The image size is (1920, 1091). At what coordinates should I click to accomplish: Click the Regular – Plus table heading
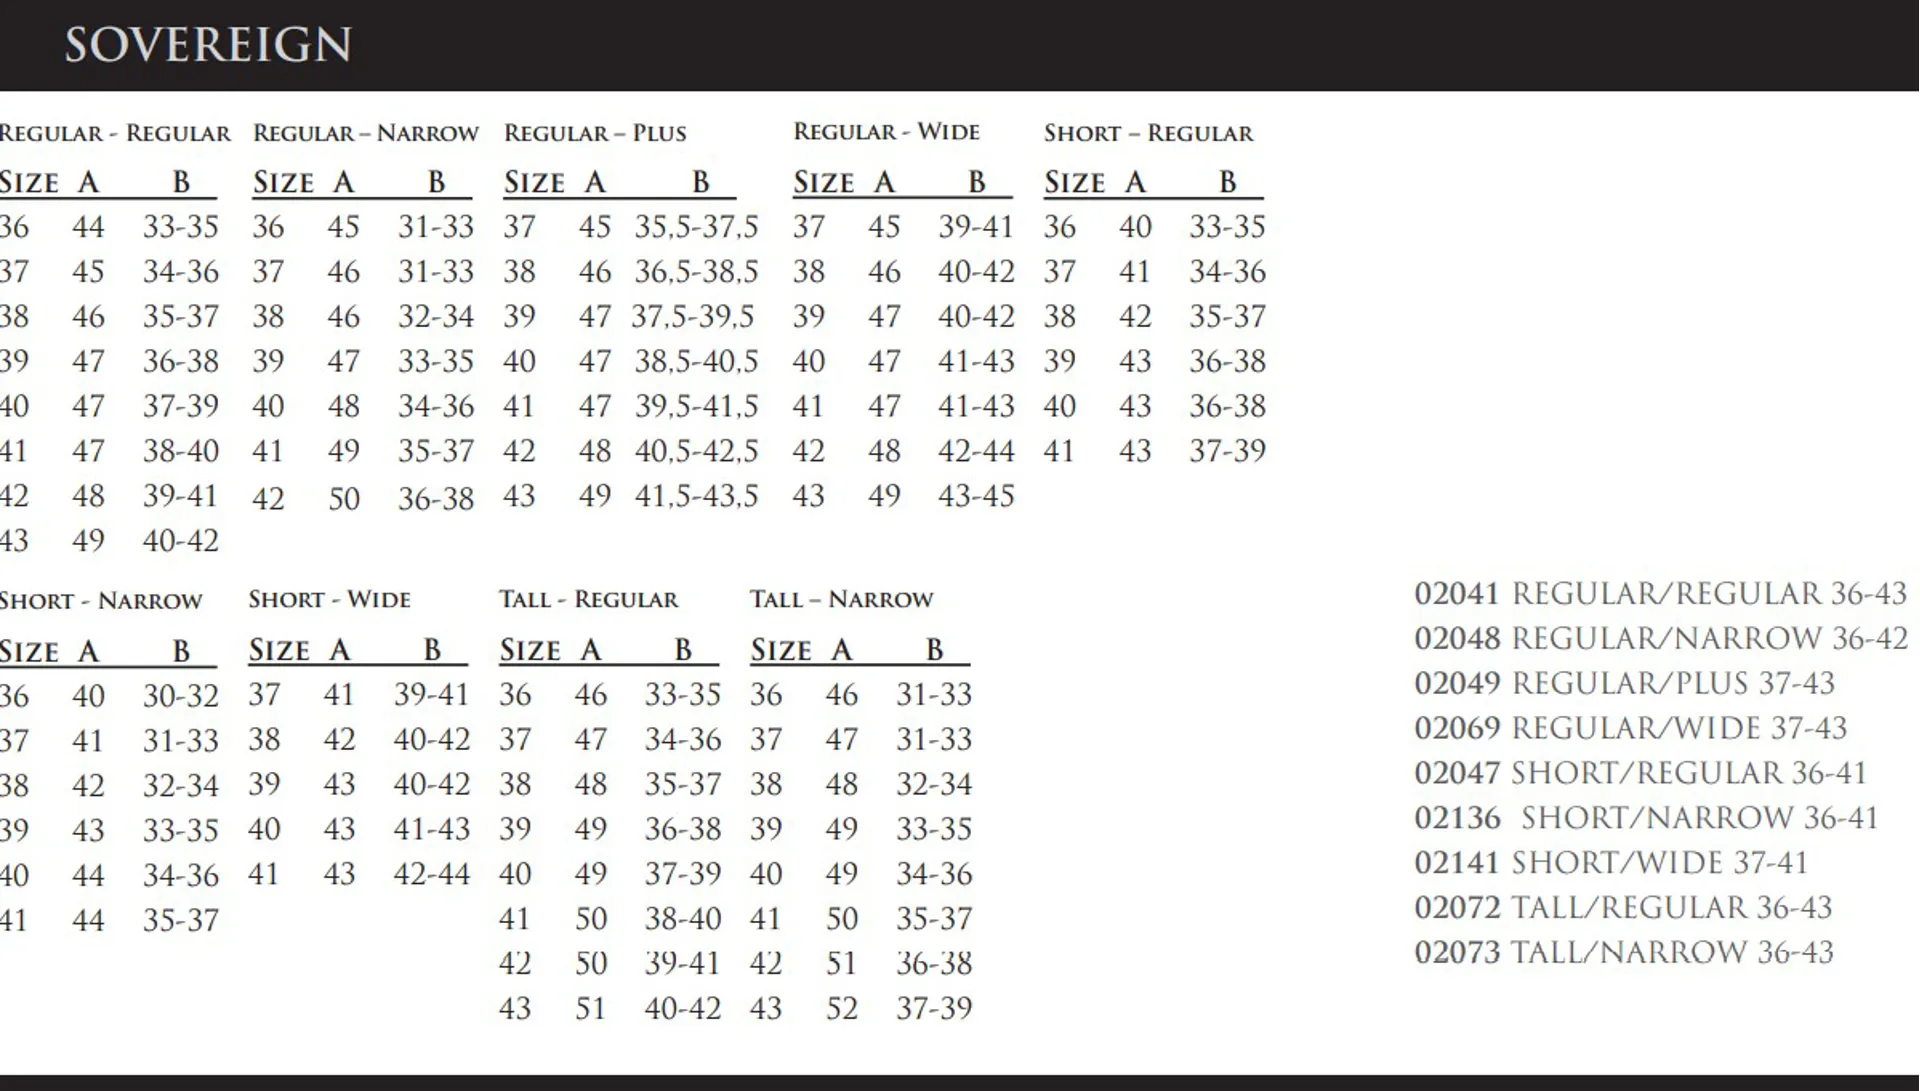tap(595, 133)
